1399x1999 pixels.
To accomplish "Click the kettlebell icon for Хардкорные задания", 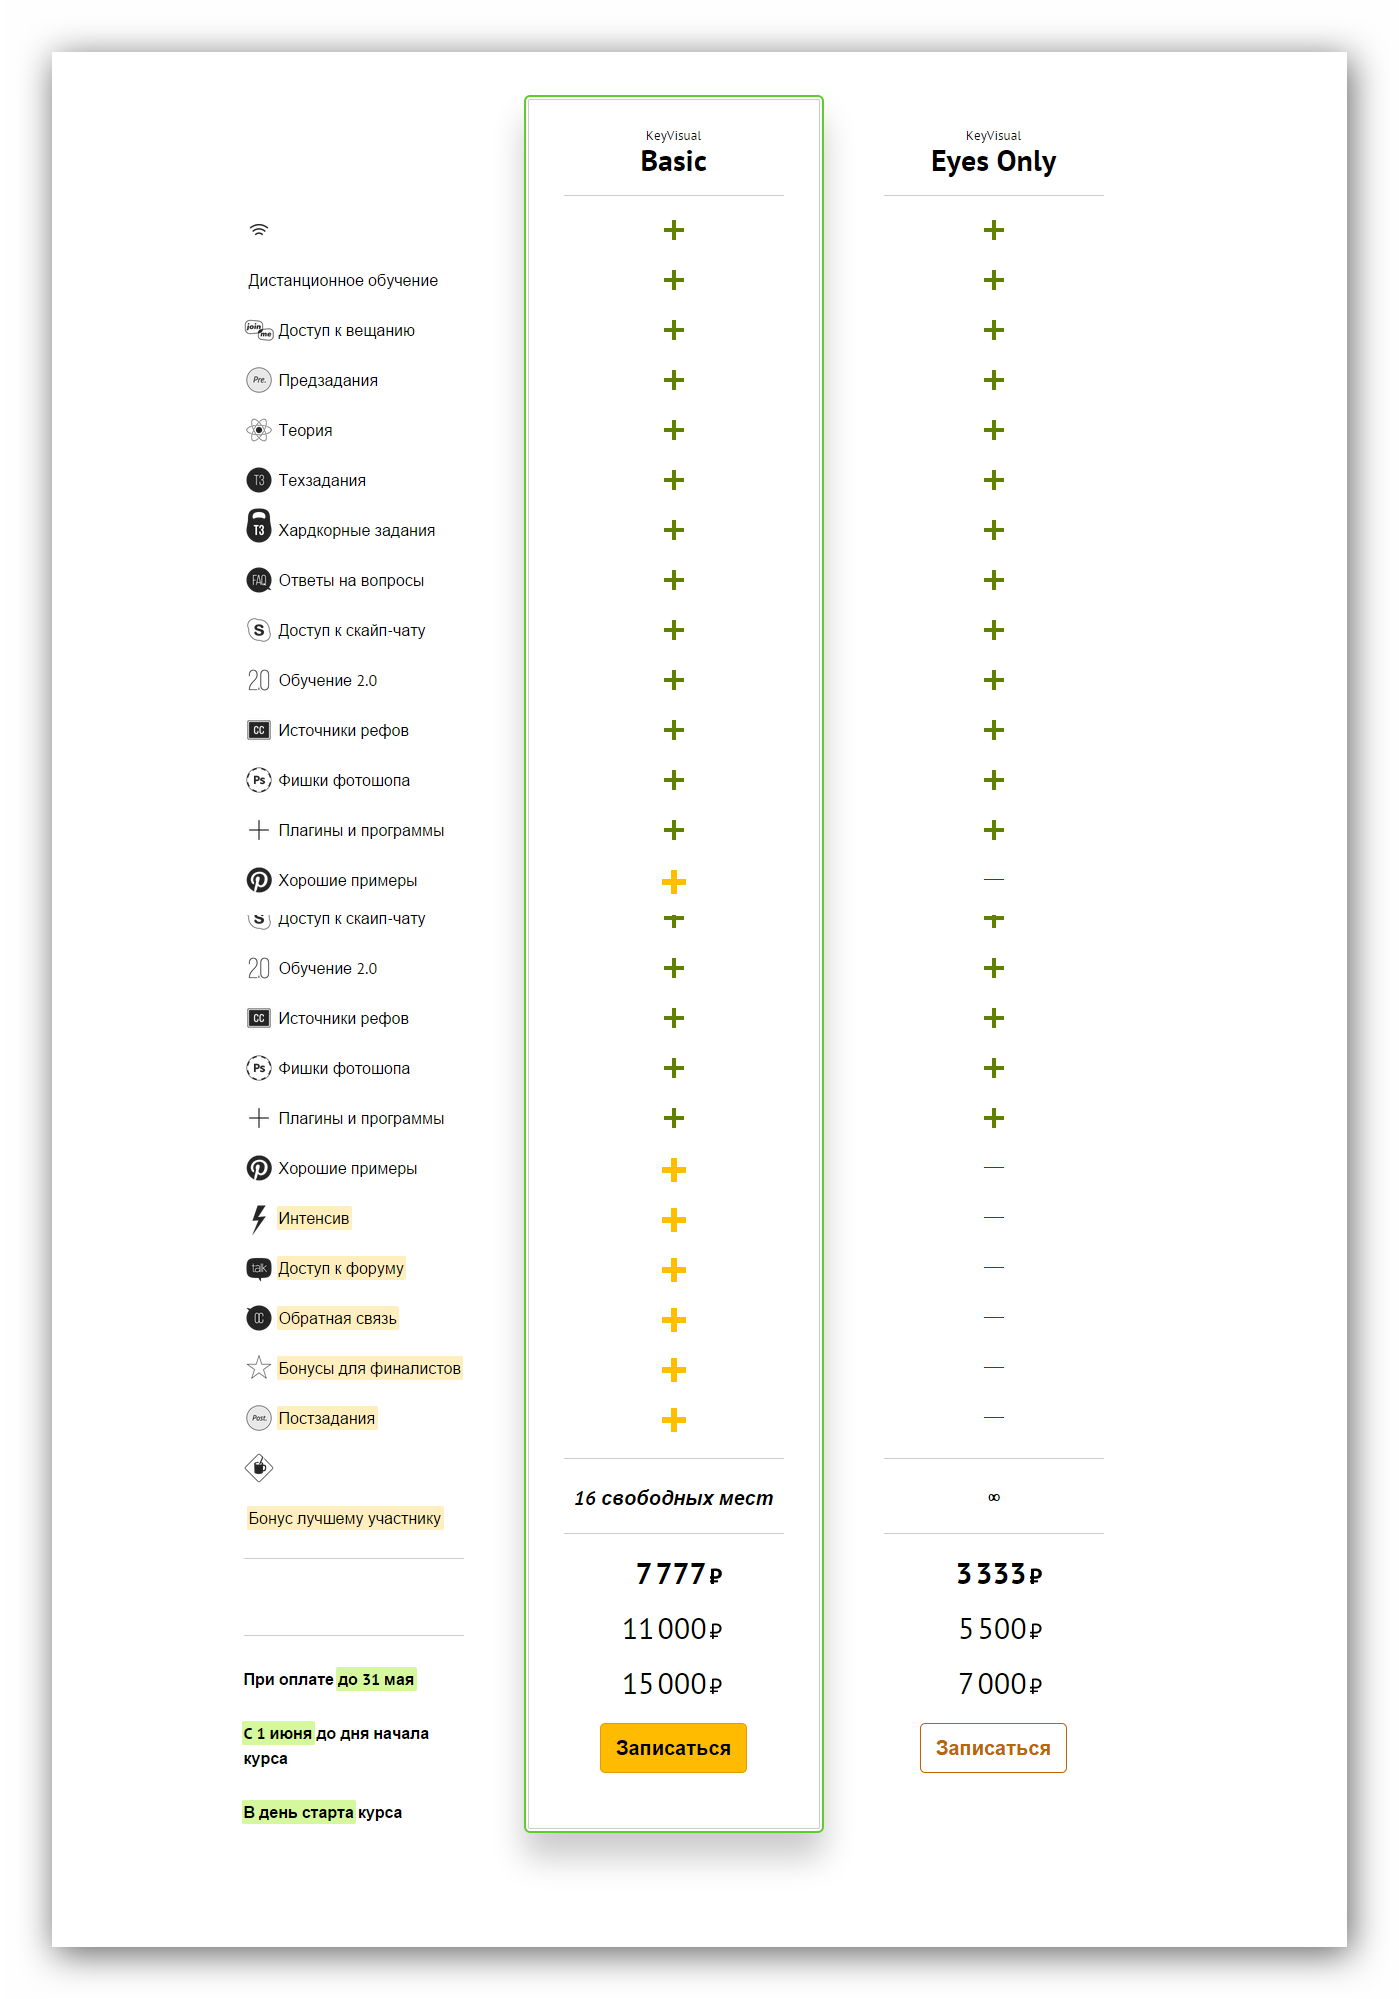I will click(259, 526).
